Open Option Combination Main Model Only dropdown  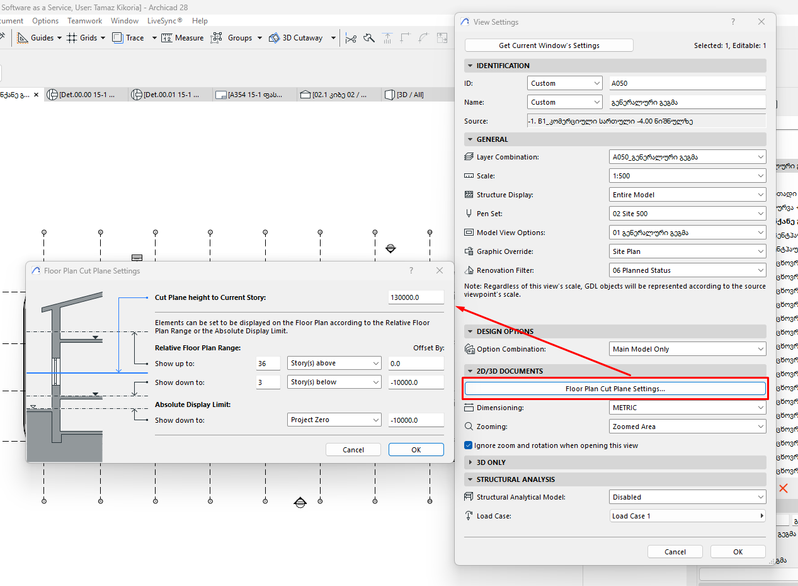687,349
